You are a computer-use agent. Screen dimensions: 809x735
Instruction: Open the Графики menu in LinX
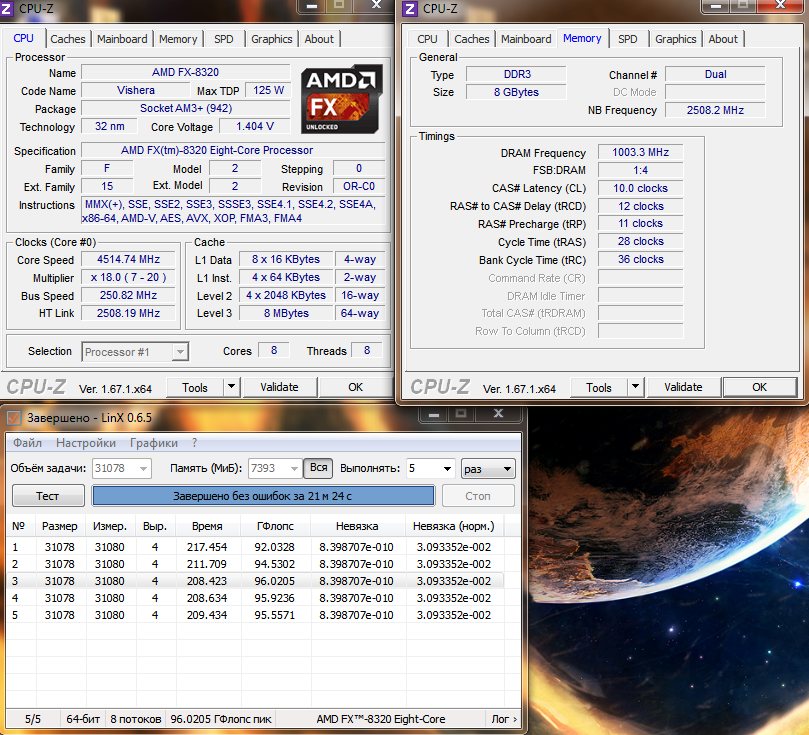coord(154,443)
